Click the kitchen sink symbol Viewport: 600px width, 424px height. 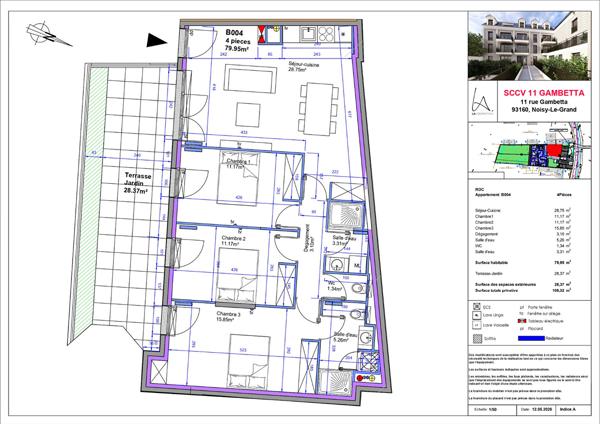tap(308, 34)
